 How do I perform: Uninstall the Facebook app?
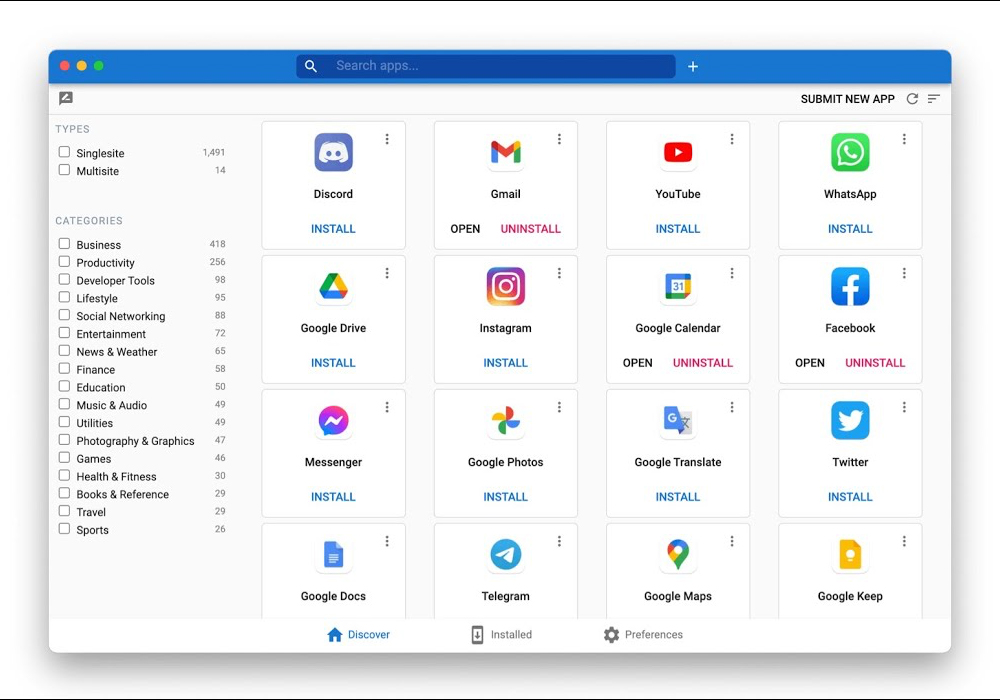874,363
